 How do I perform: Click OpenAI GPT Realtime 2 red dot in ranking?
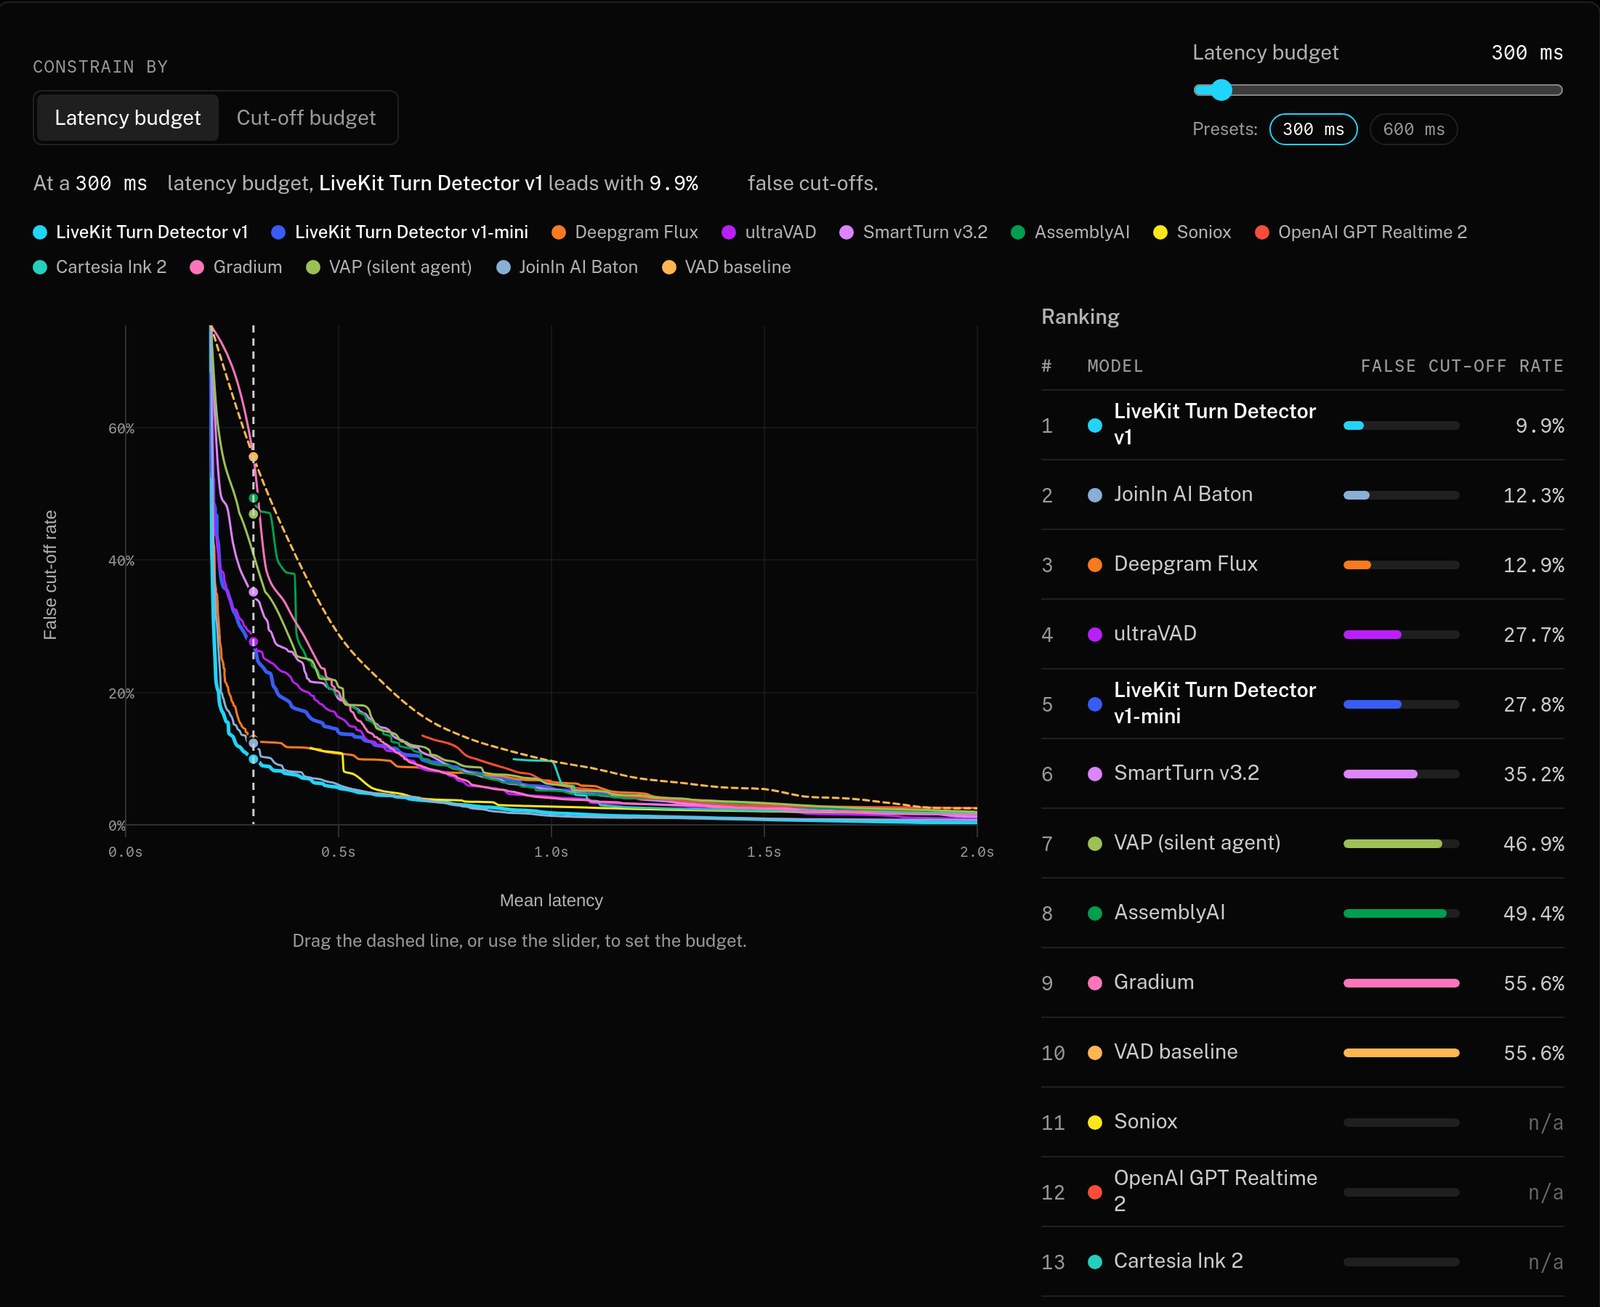(1095, 1192)
